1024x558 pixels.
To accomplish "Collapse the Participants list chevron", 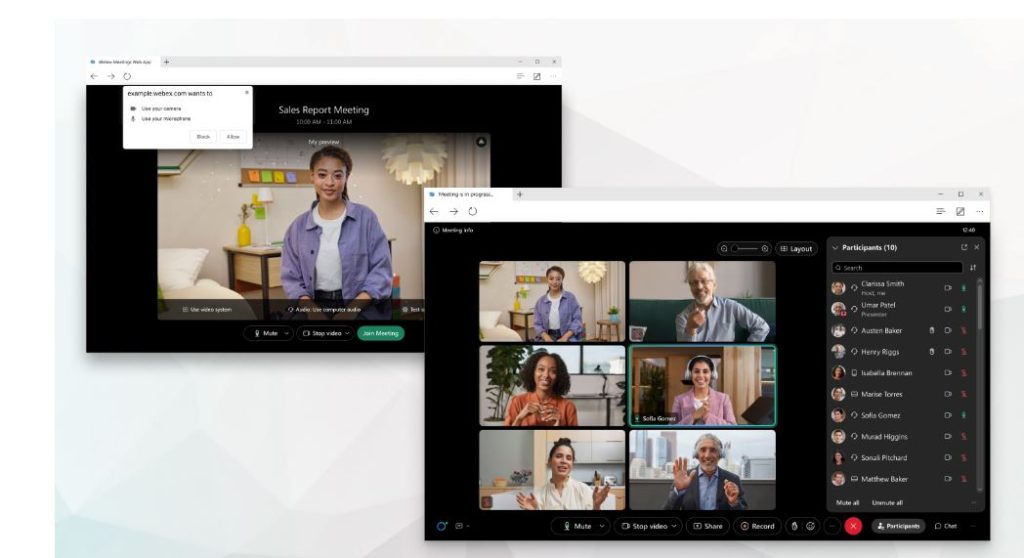I will point(835,247).
